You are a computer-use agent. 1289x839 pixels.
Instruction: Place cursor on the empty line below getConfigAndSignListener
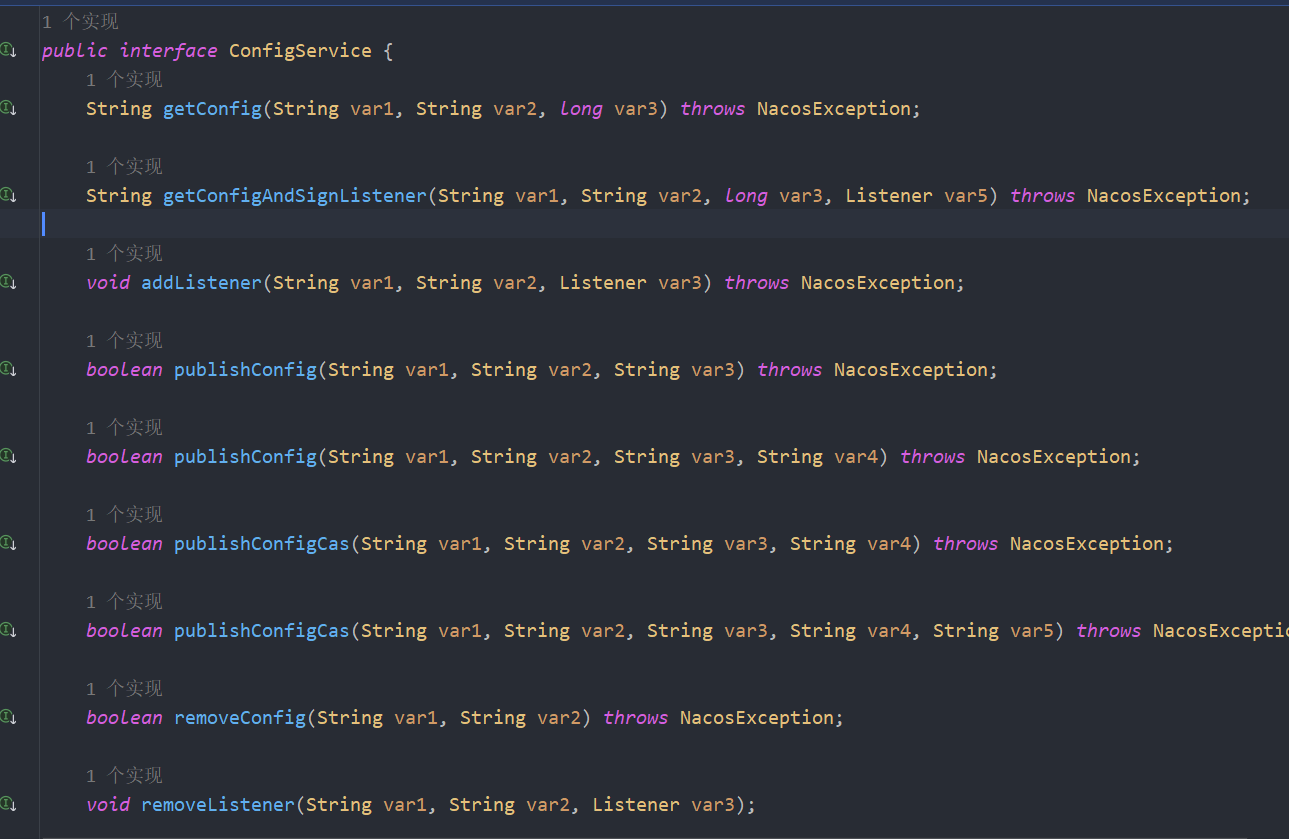click(664, 224)
